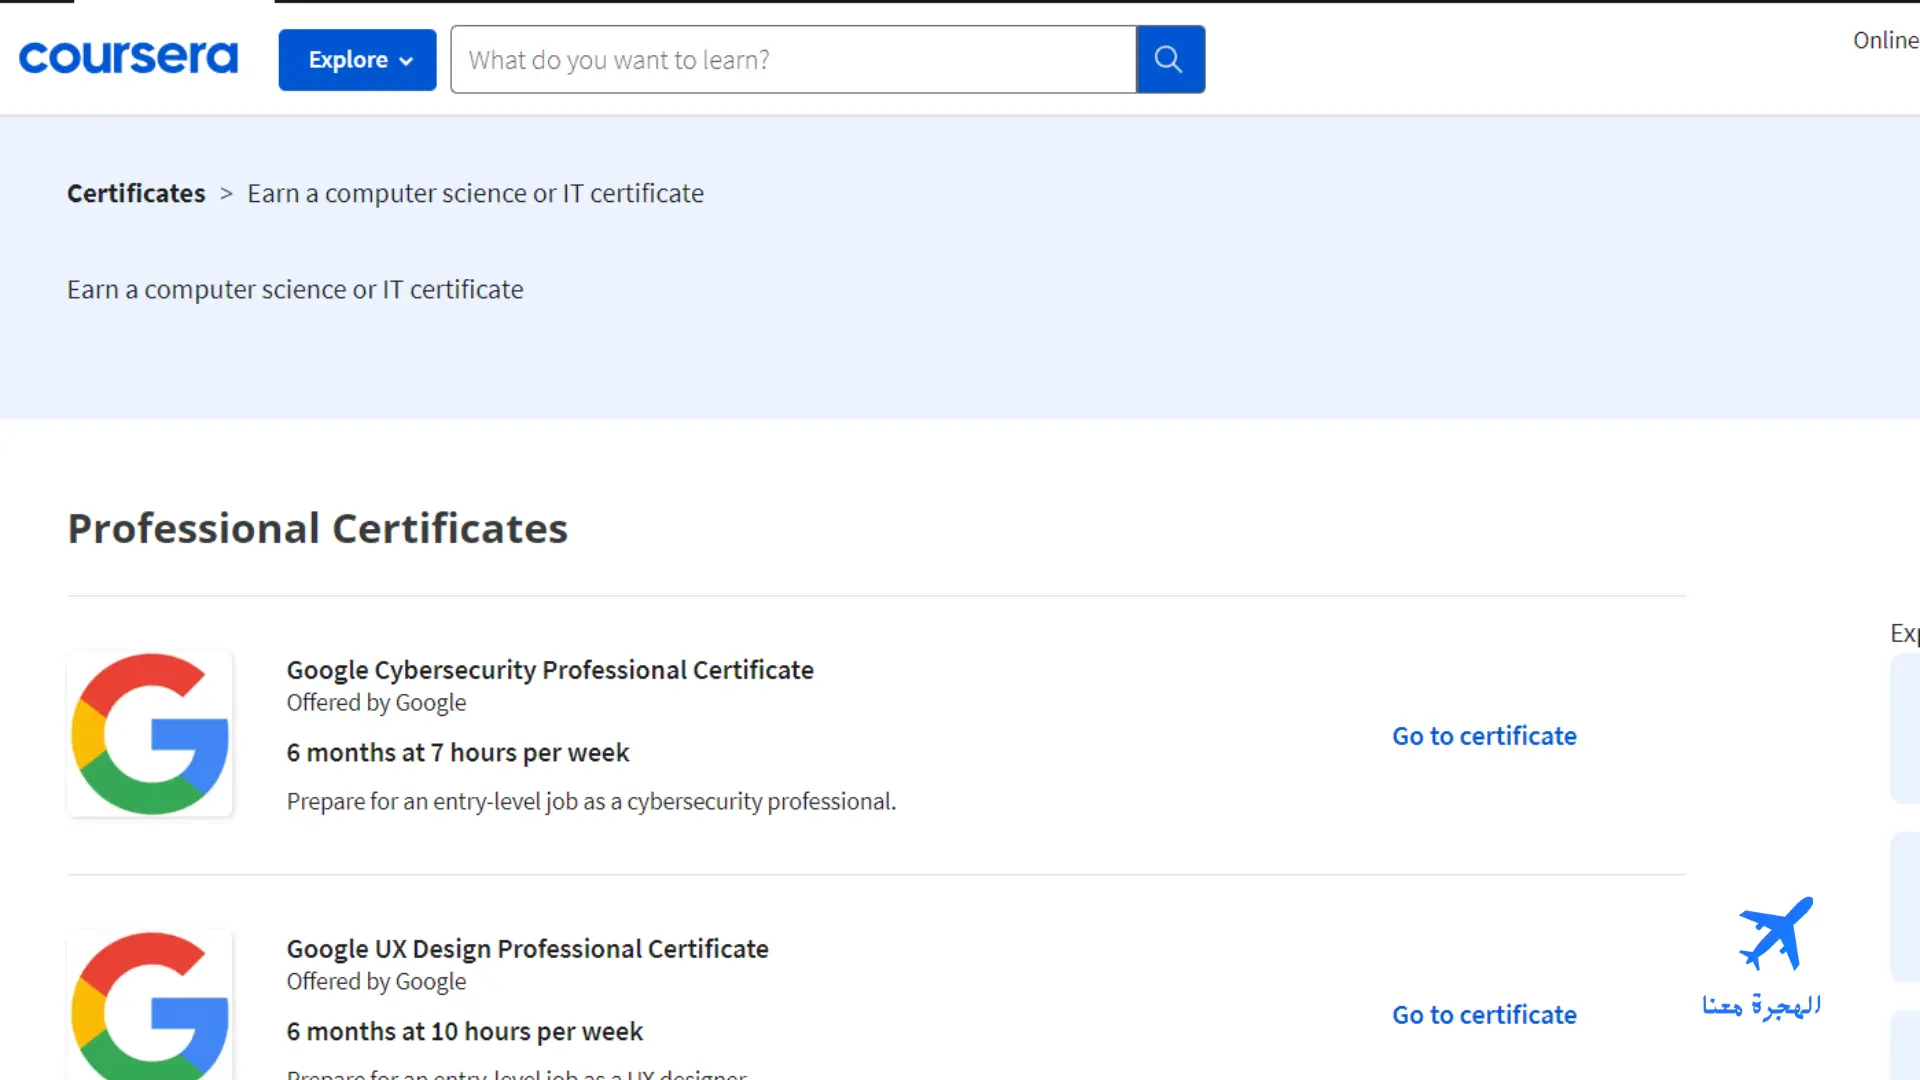
Task: Open the Certificates breadcrumb link
Action: point(136,193)
